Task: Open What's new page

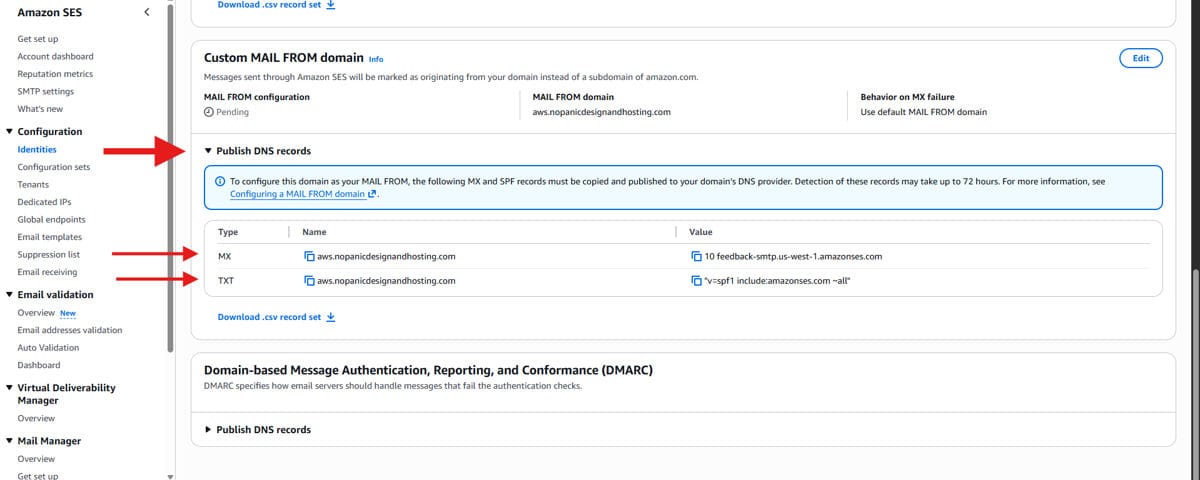Action: 40,109
